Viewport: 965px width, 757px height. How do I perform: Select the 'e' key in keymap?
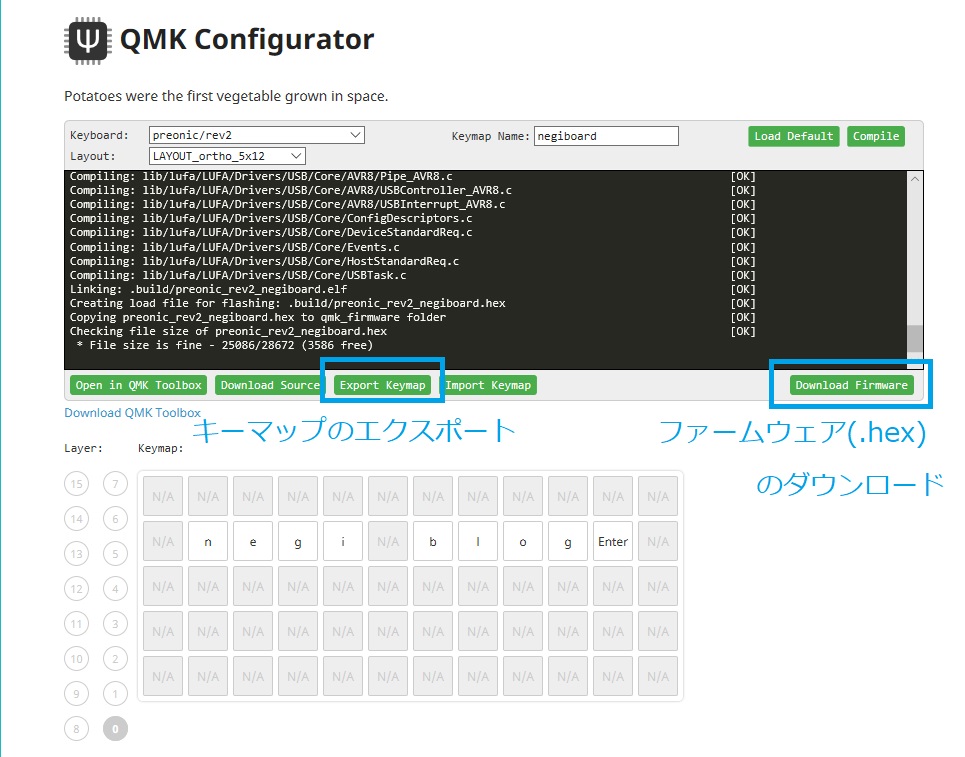tap(253, 542)
